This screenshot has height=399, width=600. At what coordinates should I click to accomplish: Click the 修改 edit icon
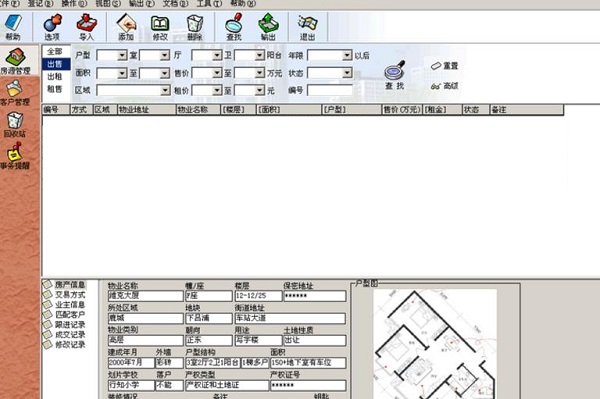point(160,26)
